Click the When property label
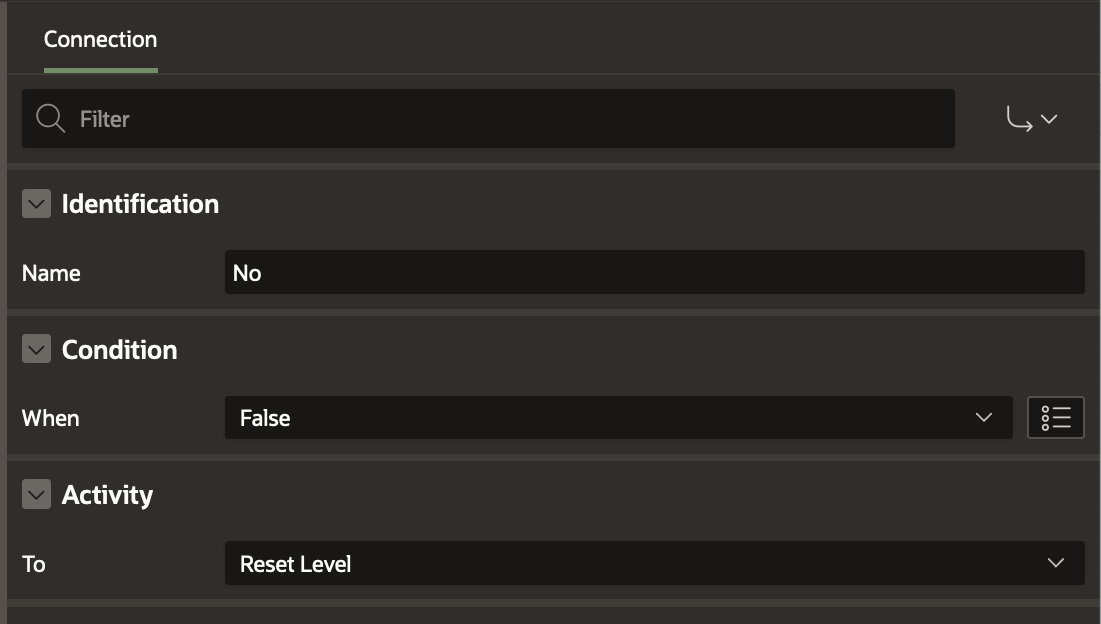The height and width of the screenshot is (624, 1101). click(50, 418)
